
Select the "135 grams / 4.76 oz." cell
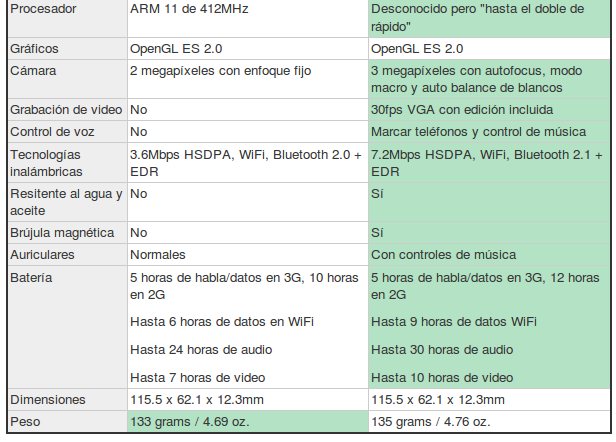(431, 422)
